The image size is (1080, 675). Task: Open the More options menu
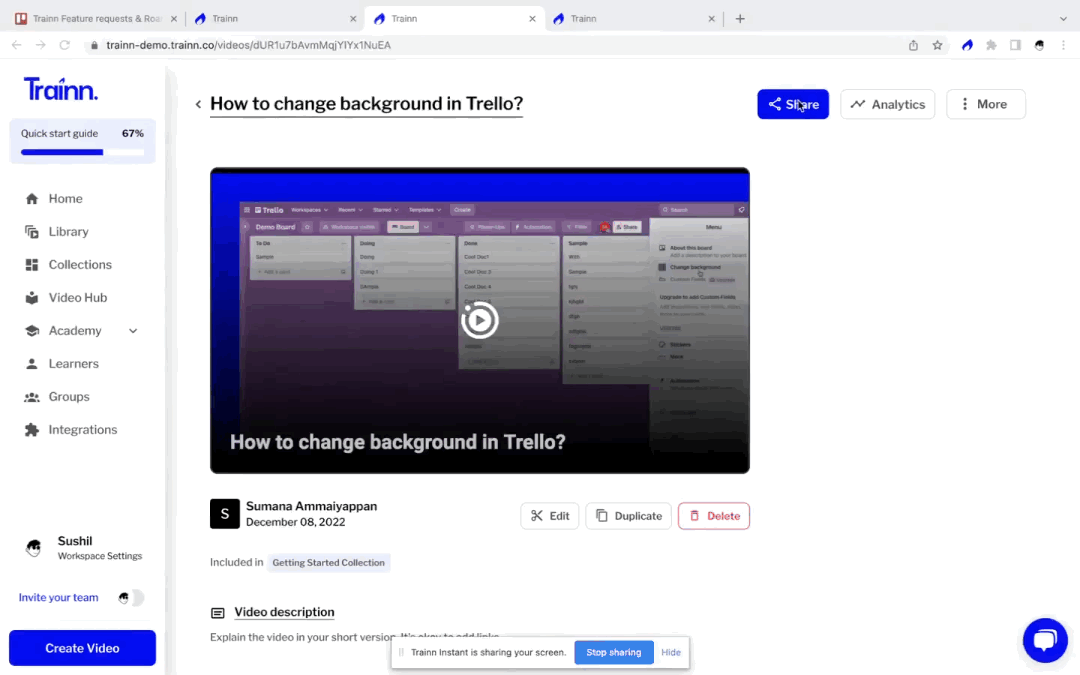[986, 104]
